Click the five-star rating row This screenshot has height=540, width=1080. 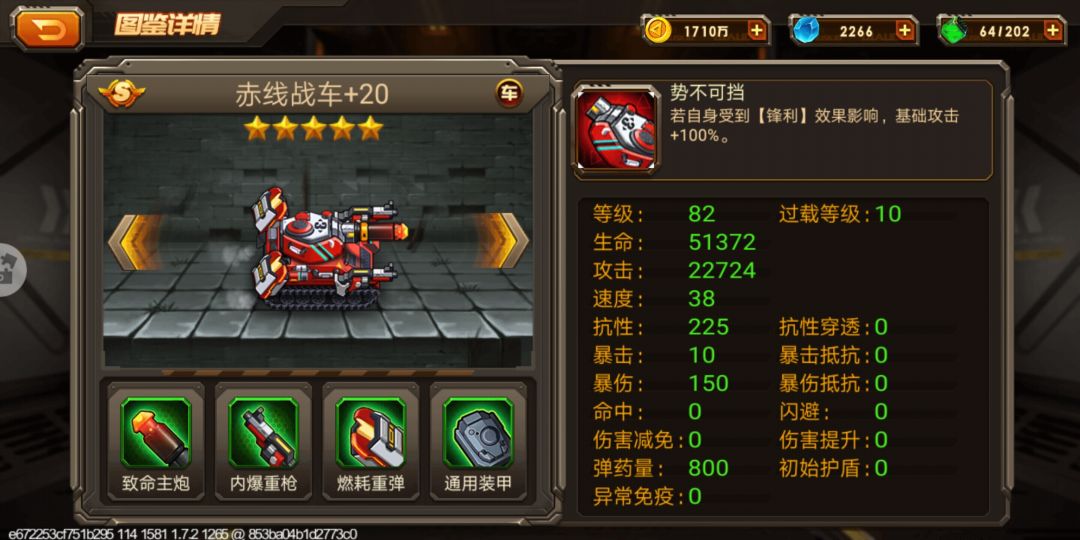coord(313,128)
